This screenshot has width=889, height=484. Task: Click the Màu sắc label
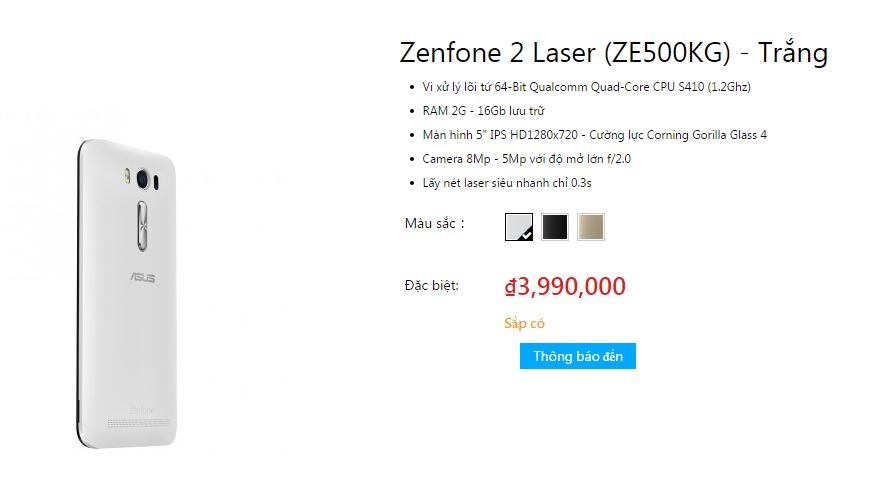point(433,223)
